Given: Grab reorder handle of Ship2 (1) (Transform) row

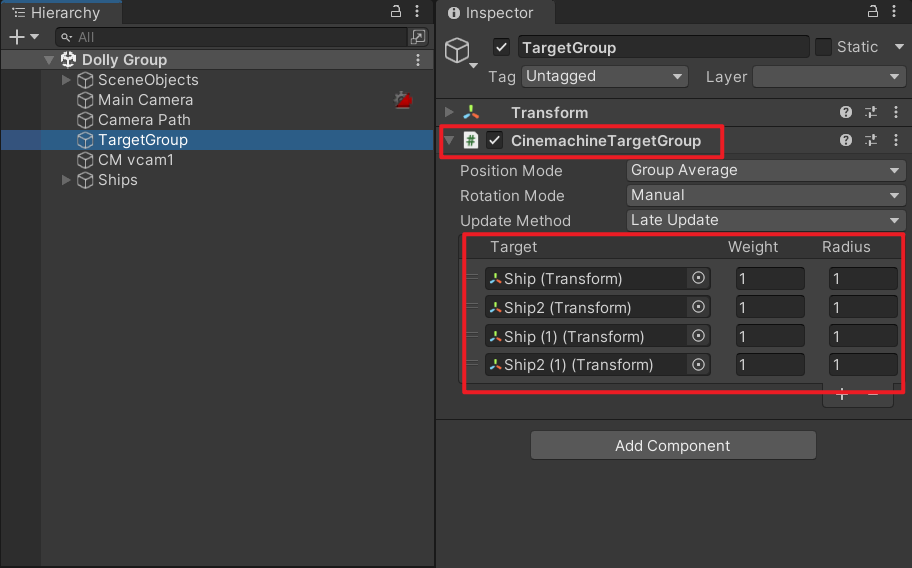Looking at the screenshot, I should pyautogui.click(x=472, y=363).
